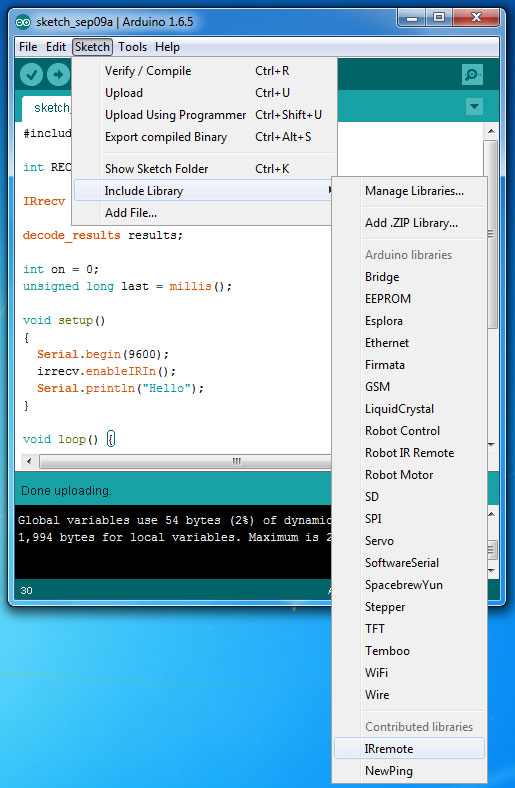
Task: Select the NewPing contributed library
Action: pyautogui.click(x=409, y=771)
